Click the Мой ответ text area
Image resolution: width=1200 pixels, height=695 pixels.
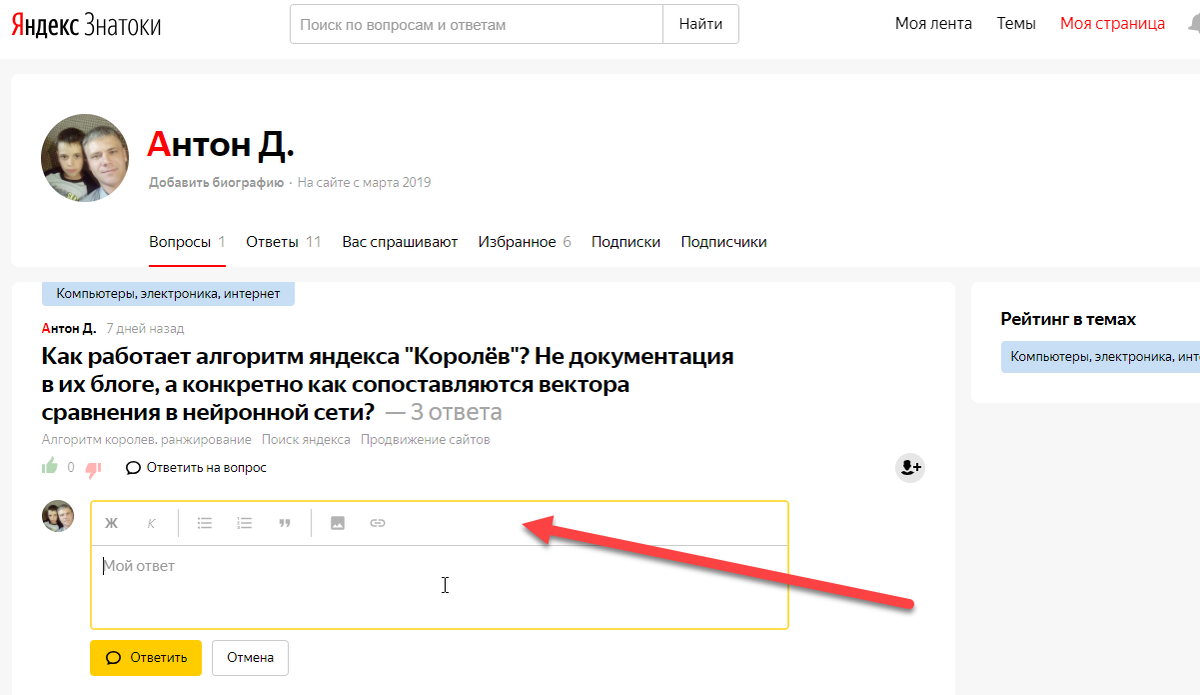click(440, 586)
